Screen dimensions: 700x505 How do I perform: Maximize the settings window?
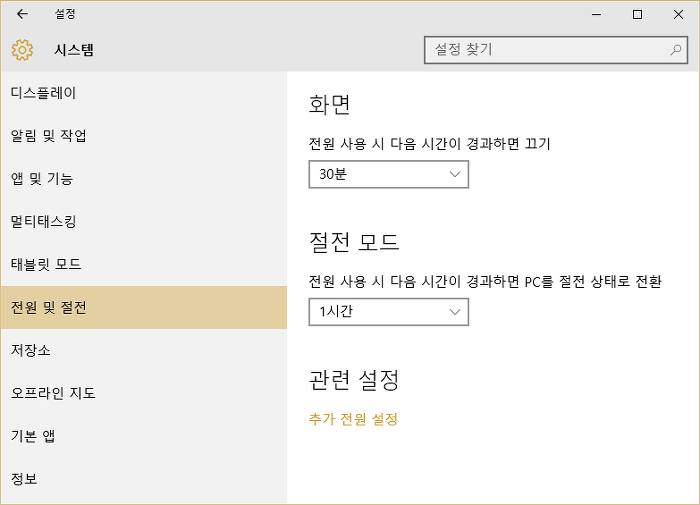coord(638,14)
